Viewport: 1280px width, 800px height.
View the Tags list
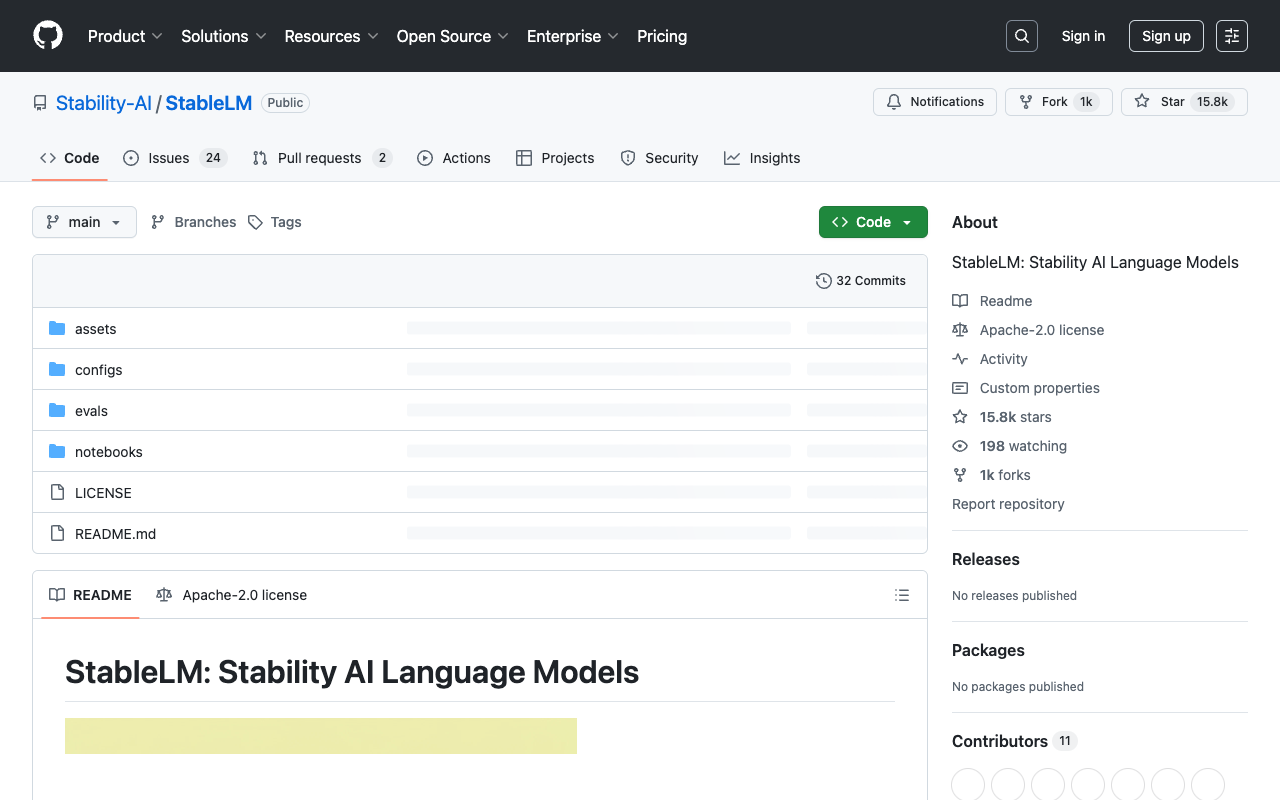tap(275, 222)
